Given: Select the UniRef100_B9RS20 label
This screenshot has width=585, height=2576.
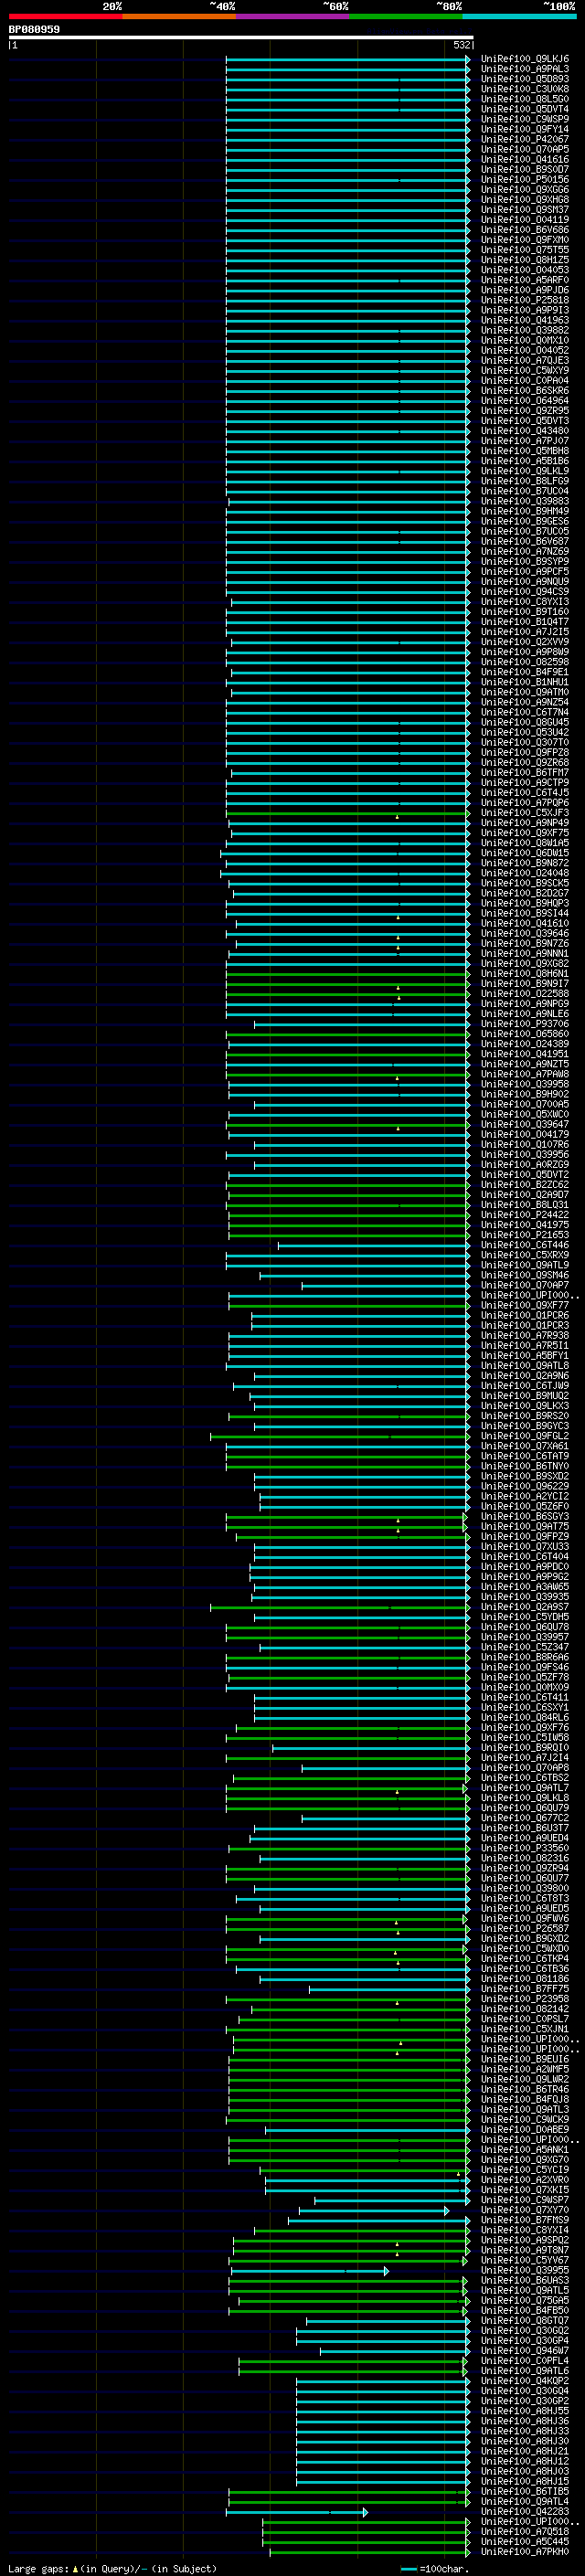Looking at the screenshot, I should (525, 1416).
